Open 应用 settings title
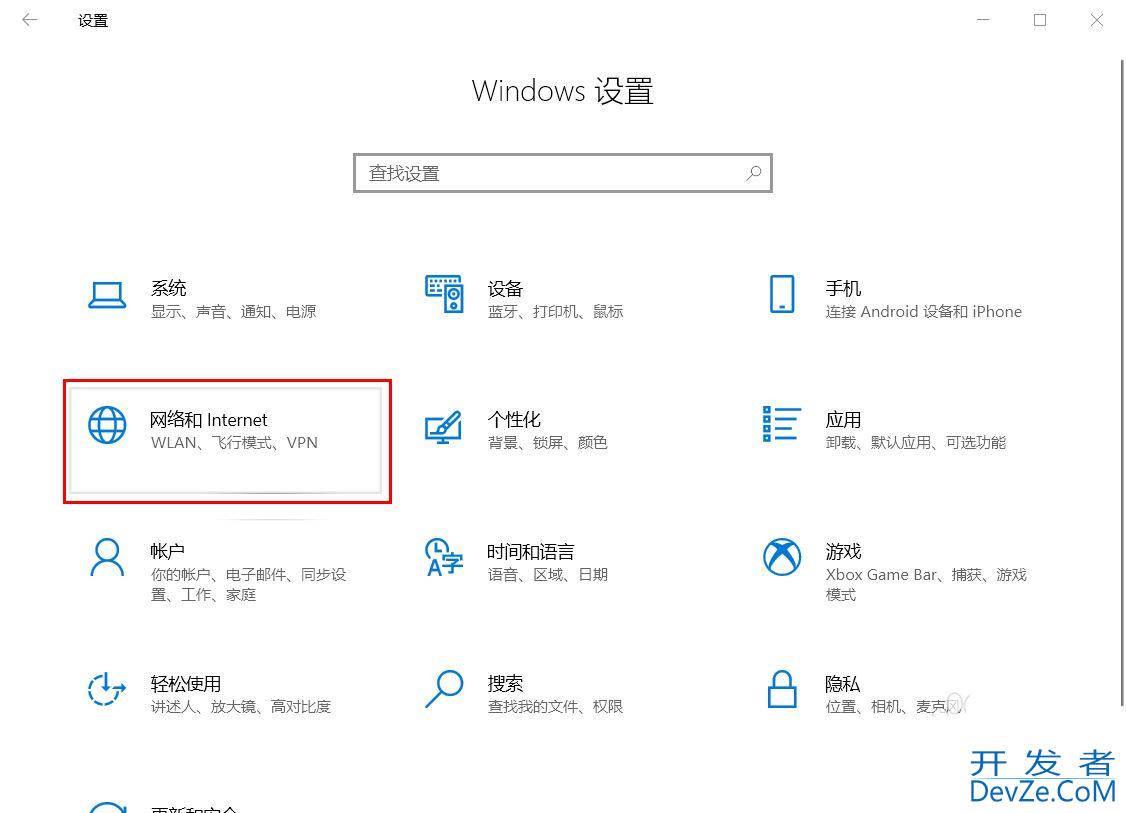The height and width of the screenshot is (813, 1126). tap(843, 419)
